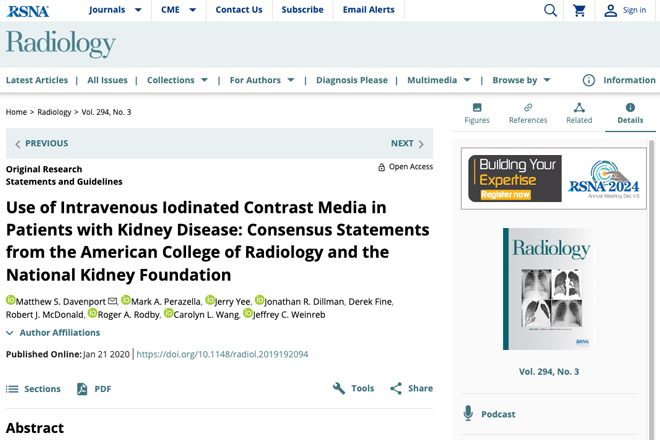Go to All Issues
The height and width of the screenshot is (440, 660).
tap(107, 80)
